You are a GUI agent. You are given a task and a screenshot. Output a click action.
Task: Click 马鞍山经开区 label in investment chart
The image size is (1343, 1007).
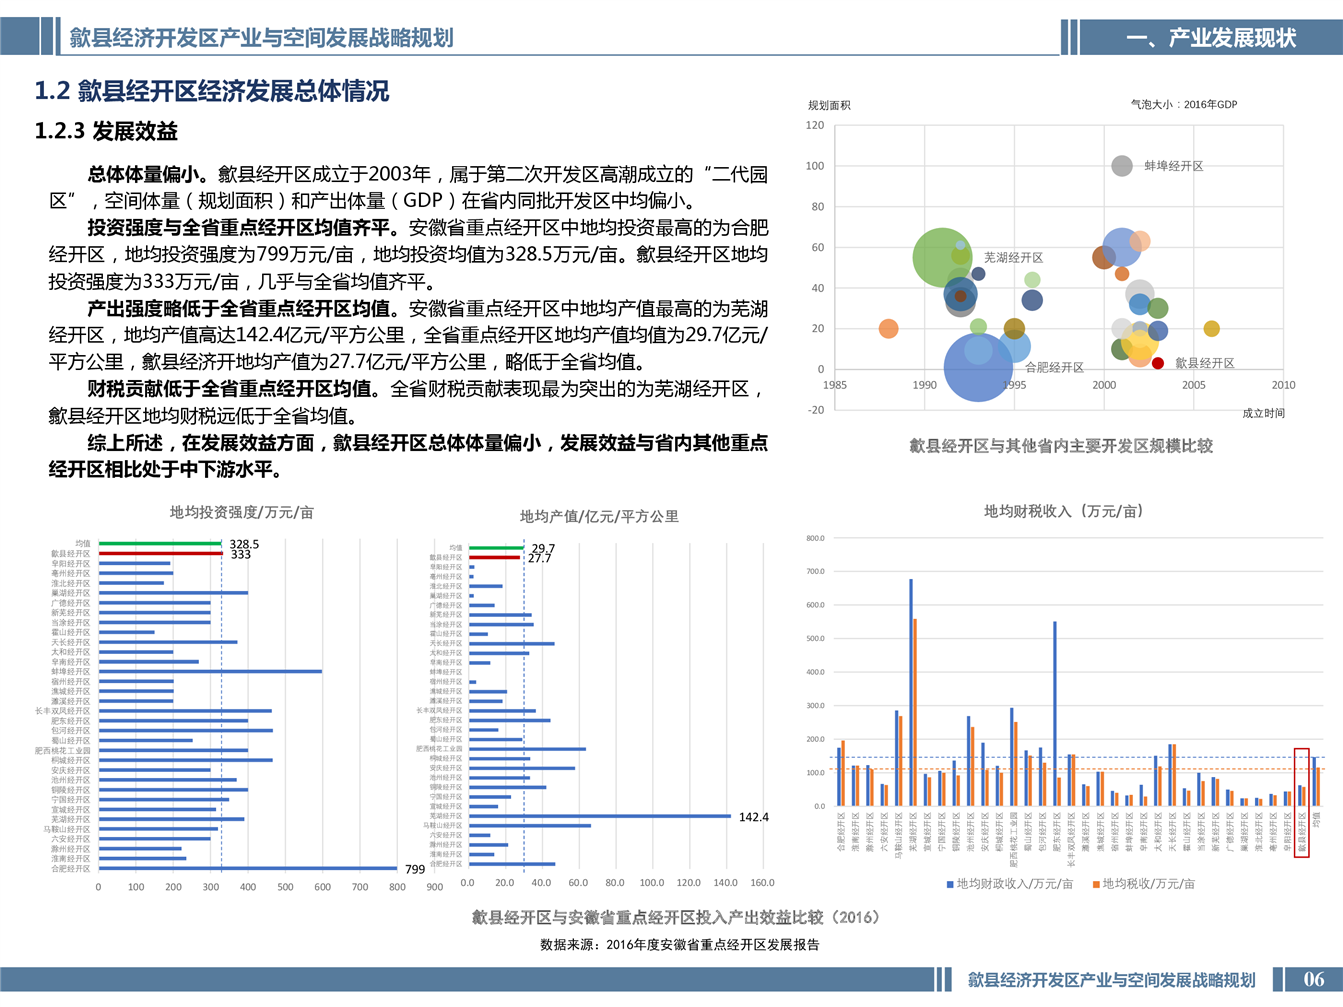pos(67,829)
